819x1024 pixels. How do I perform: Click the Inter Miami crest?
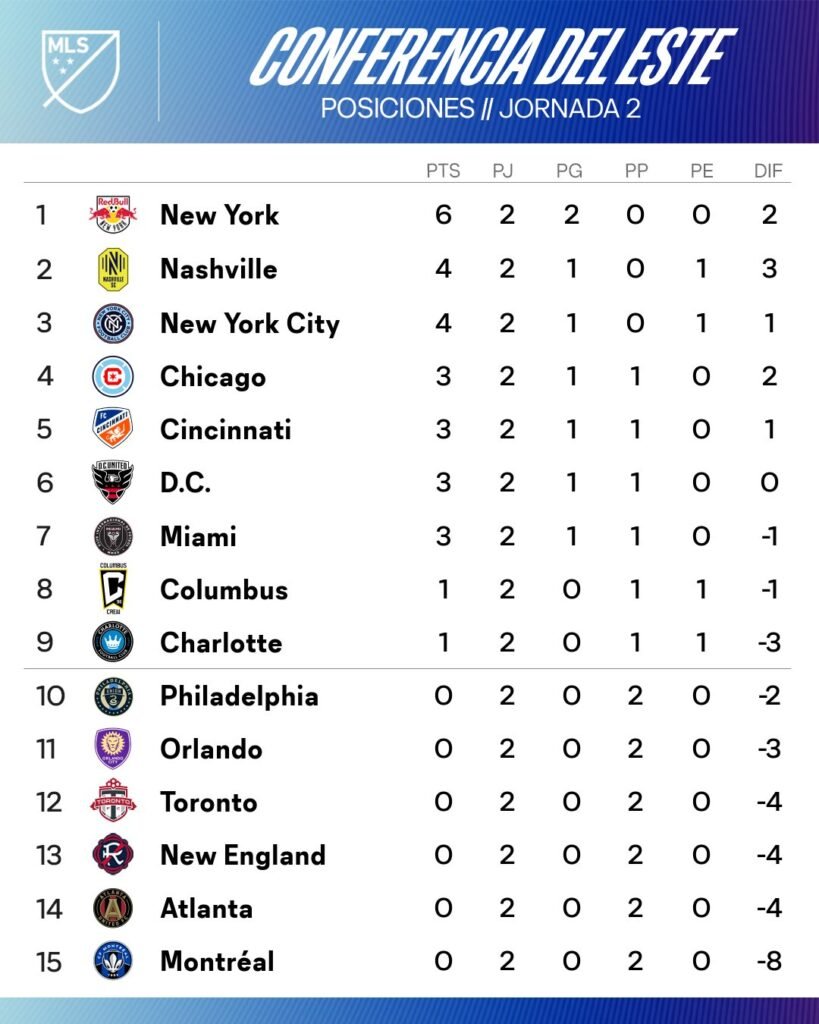[113, 536]
